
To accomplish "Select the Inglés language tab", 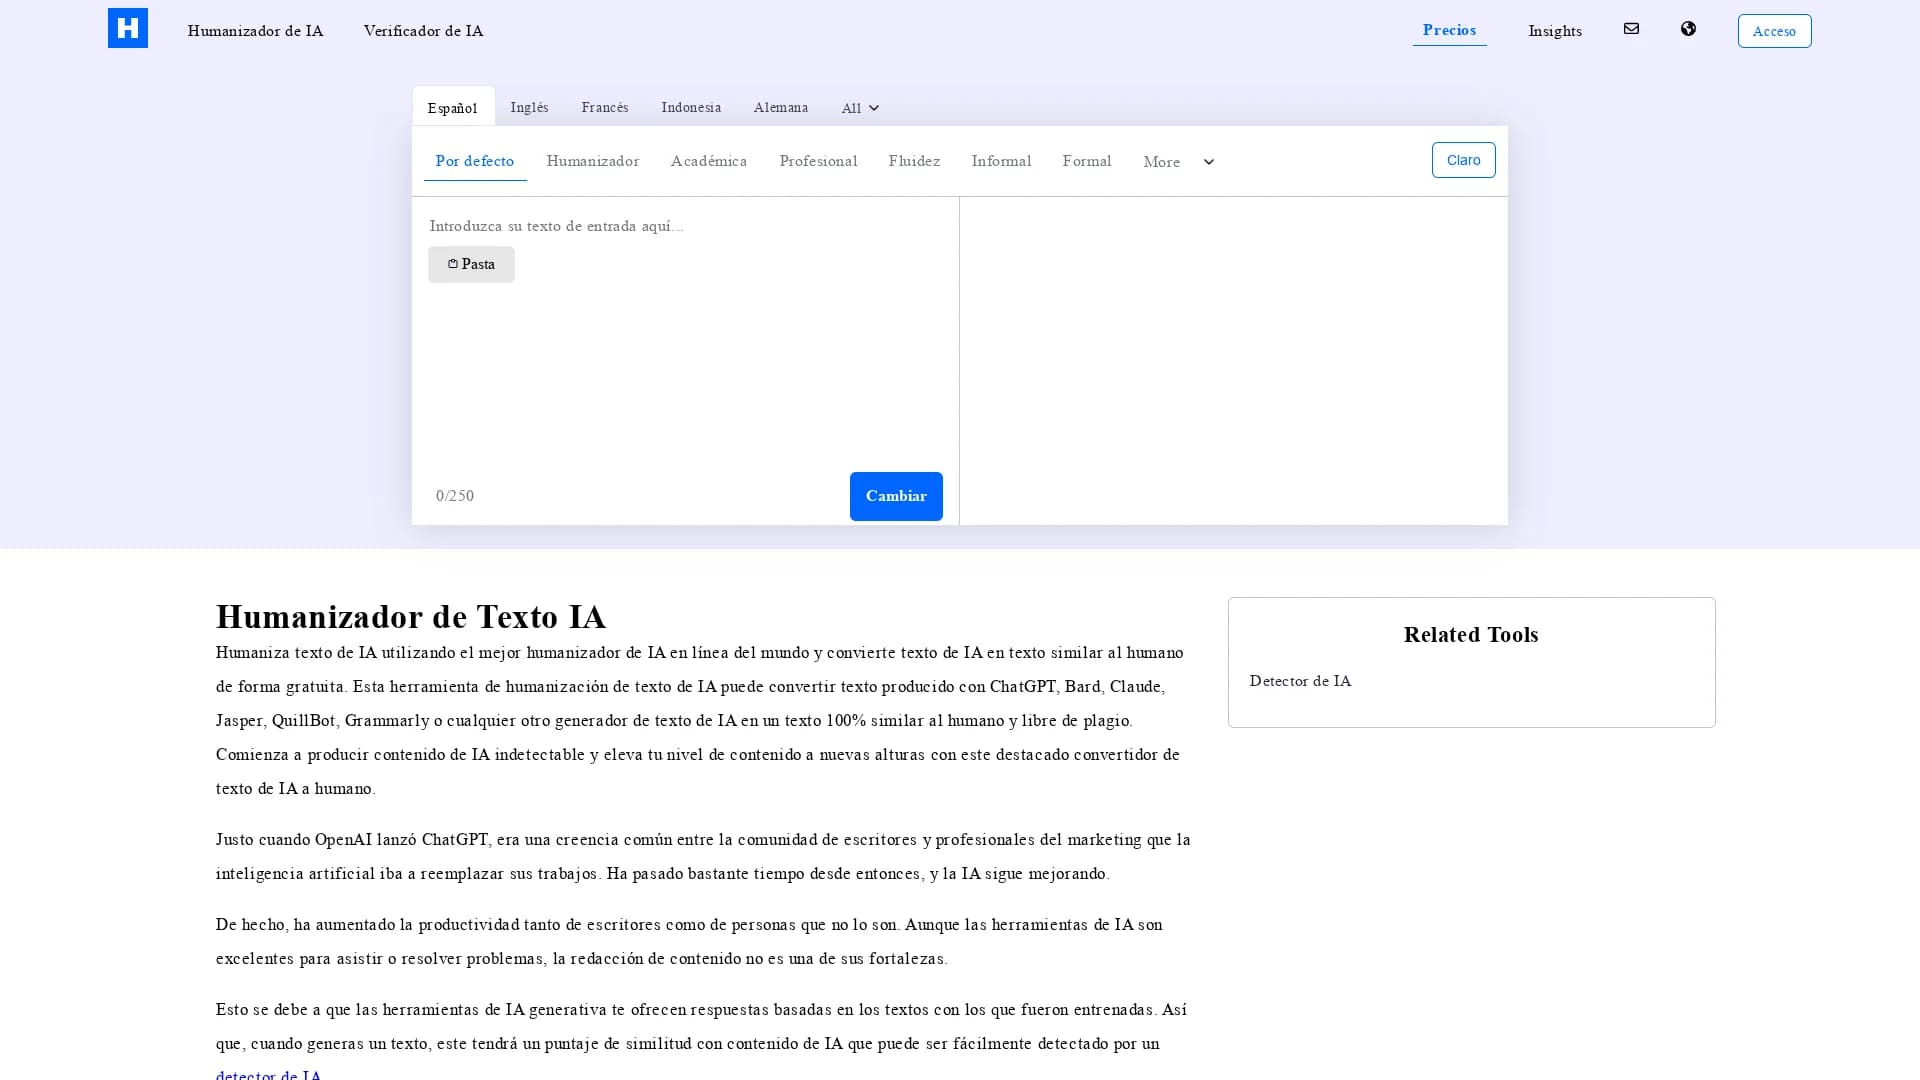I will pos(529,107).
